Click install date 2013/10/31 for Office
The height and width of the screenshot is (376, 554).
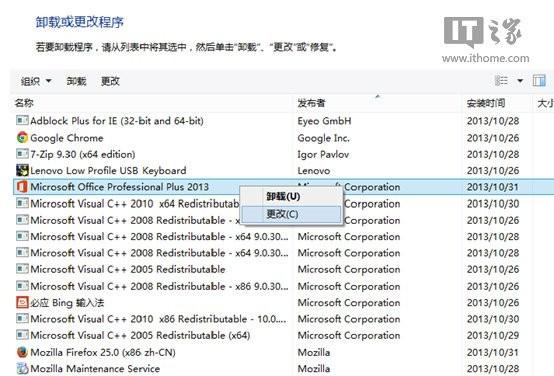click(x=493, y=187)
